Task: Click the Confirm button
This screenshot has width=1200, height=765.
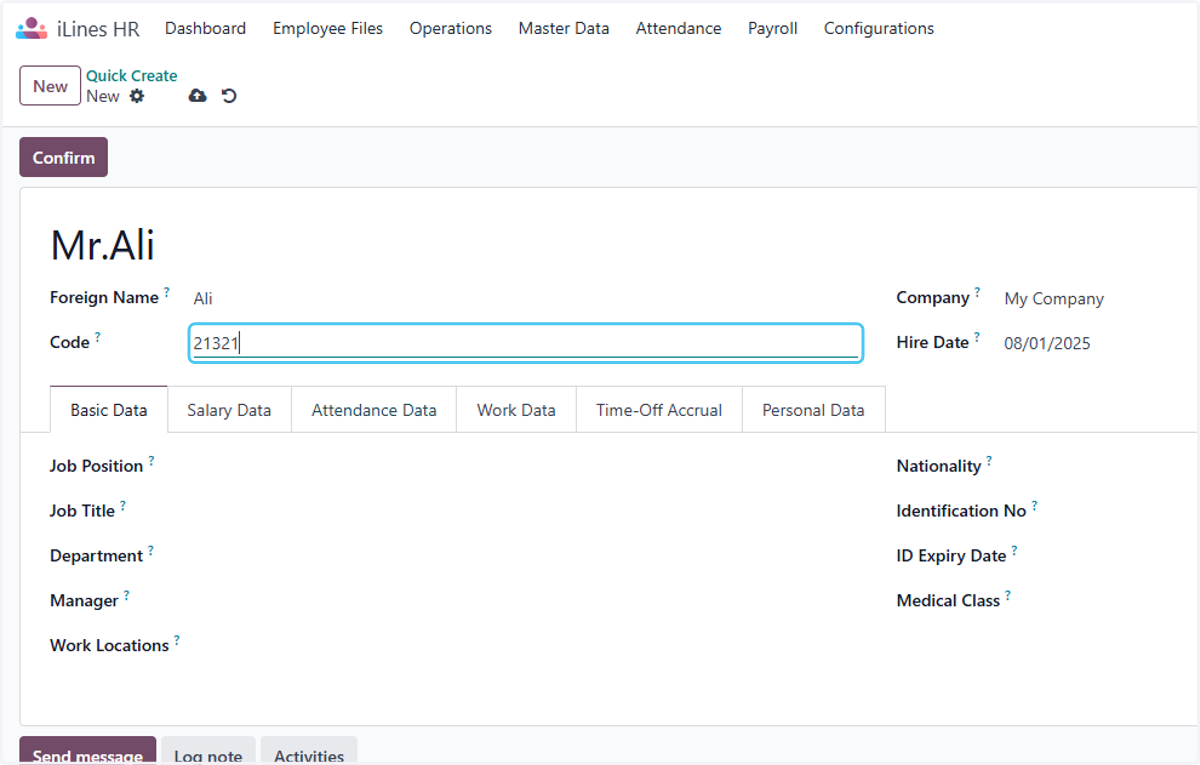Action: click(64, 158)
